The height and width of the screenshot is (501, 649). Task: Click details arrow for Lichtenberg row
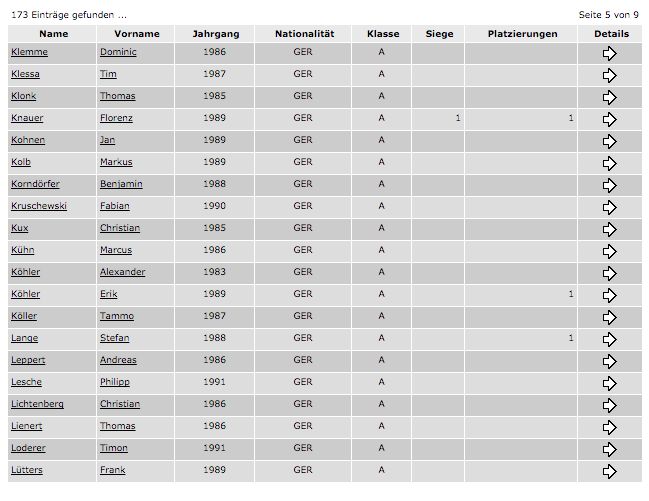[610, 405]
